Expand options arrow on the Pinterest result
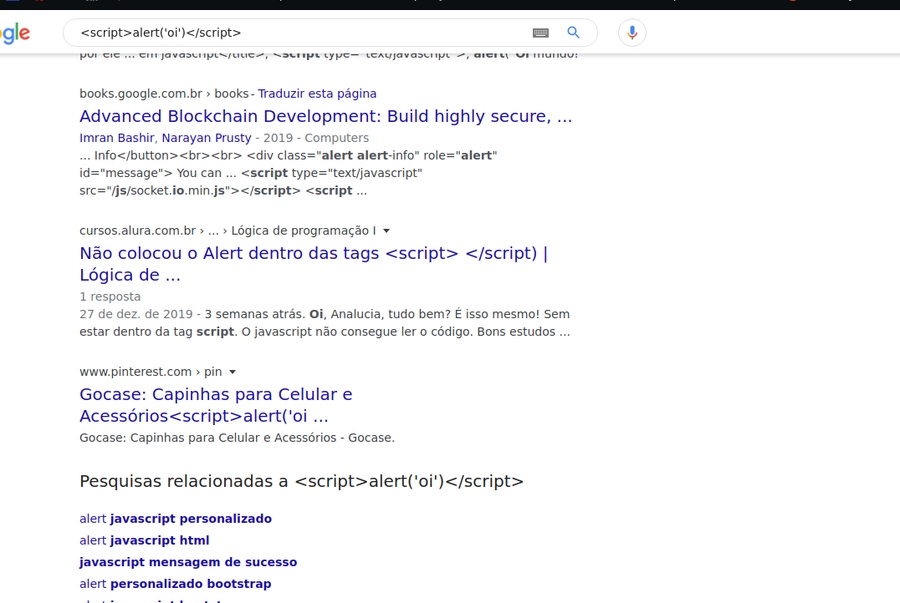This screenshot has width=900, height=603. click(231, 371)
